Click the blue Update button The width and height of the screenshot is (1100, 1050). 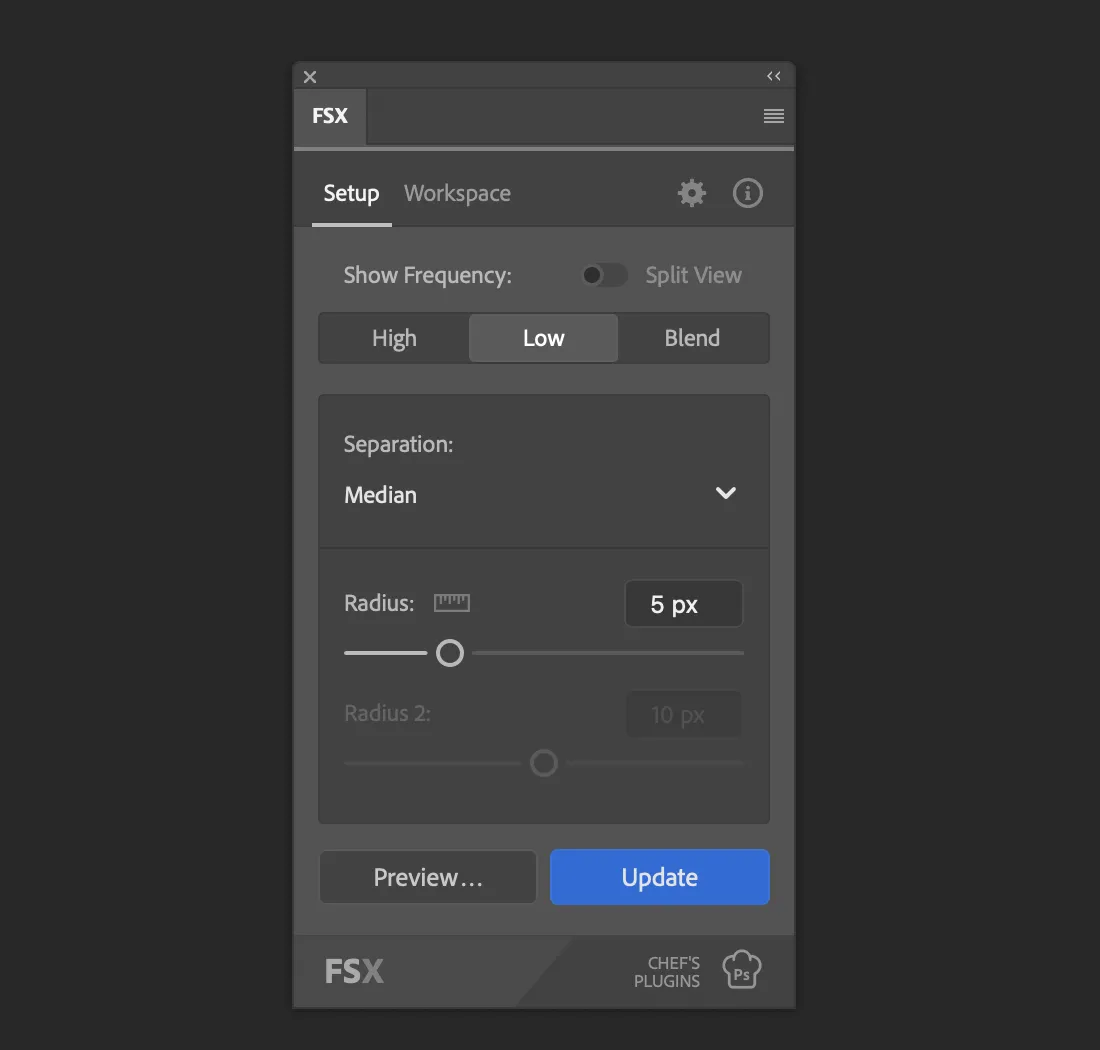659,877
